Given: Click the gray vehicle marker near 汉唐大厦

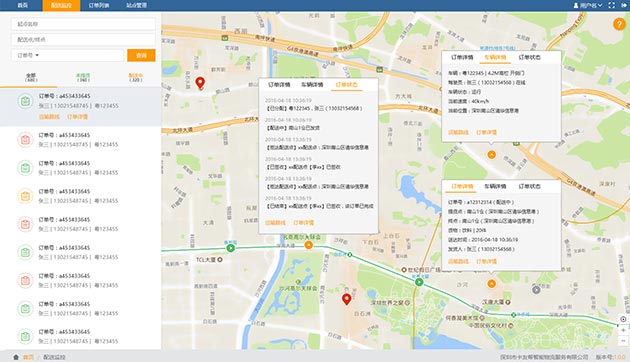Looking at the screenshot, I should (536, 289).
